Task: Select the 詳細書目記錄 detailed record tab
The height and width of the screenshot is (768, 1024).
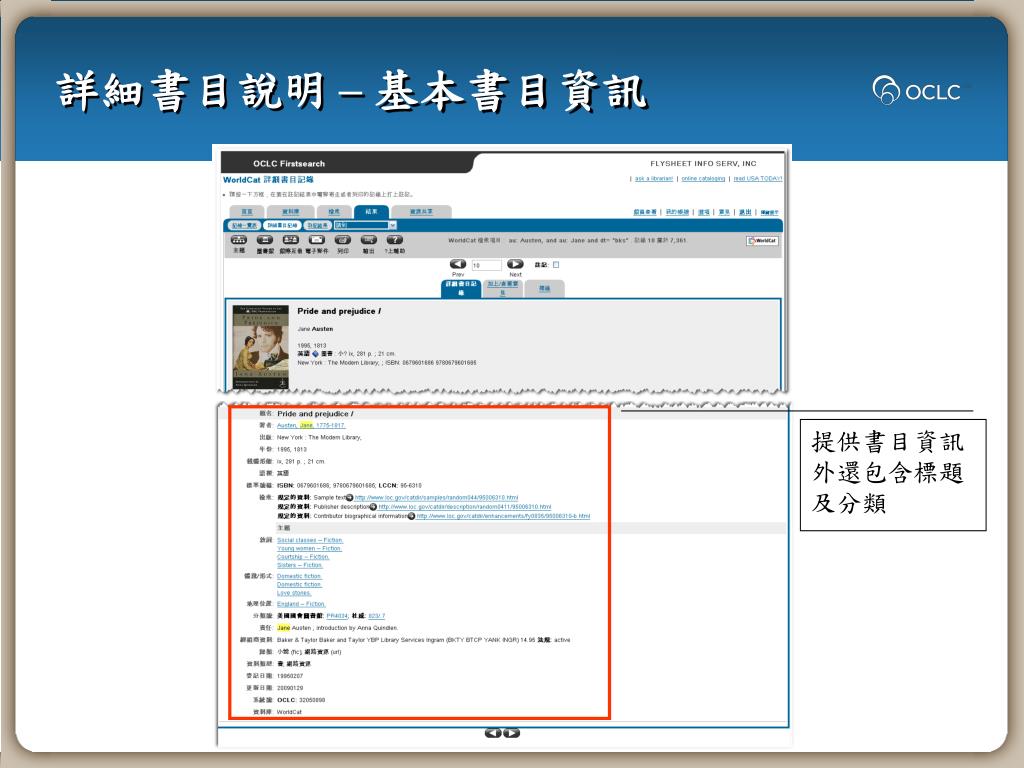Action: (x=461, y=289)
